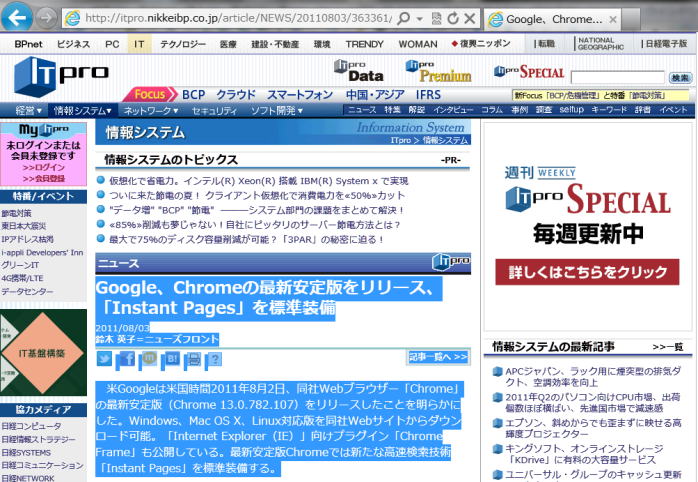This screenshot has height=482, width=698.
Task: Open the WOMAN navigation item
Action: point(418,44)
